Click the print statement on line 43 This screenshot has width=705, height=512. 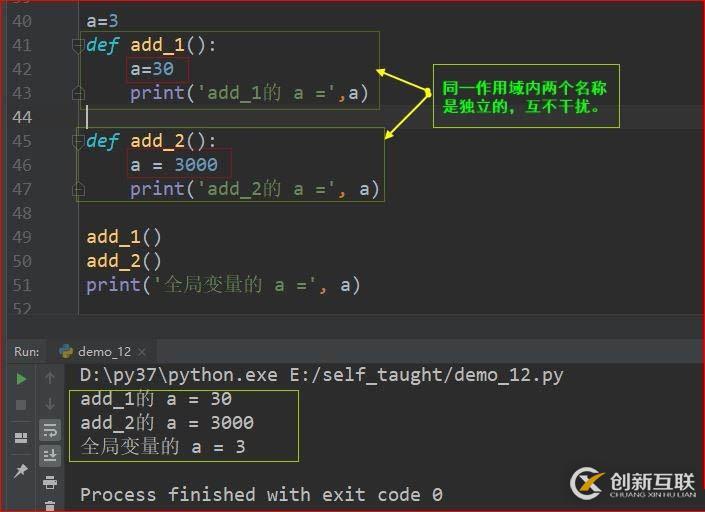250,93
